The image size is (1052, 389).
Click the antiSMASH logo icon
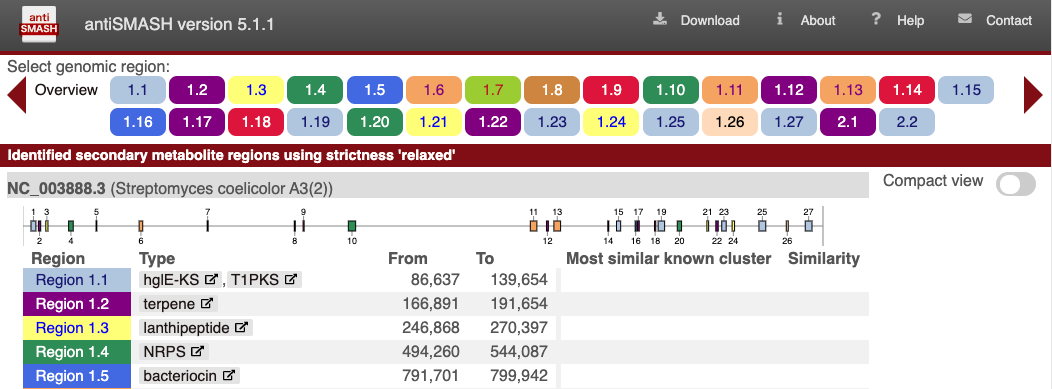pos(40,24)
